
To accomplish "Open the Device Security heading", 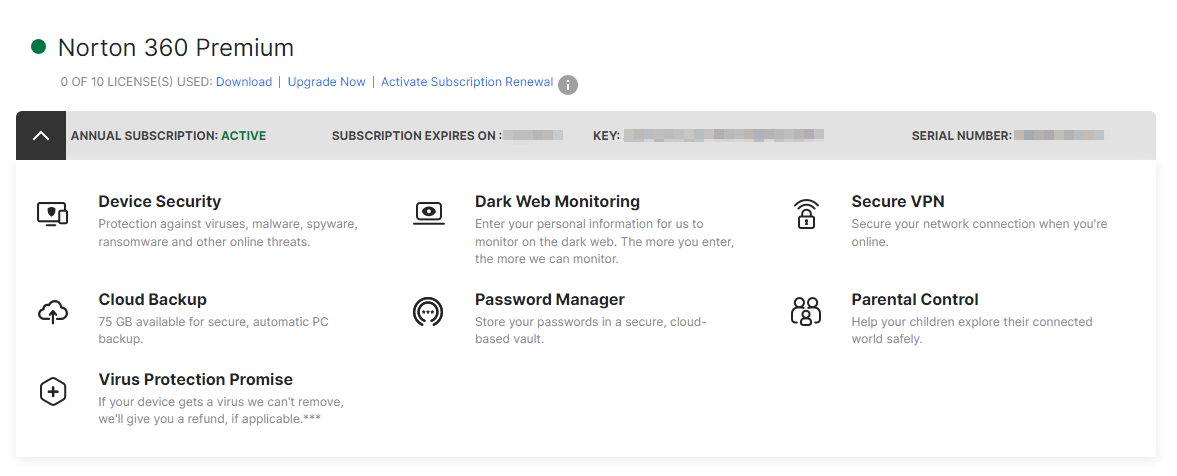I will [159, 202].
